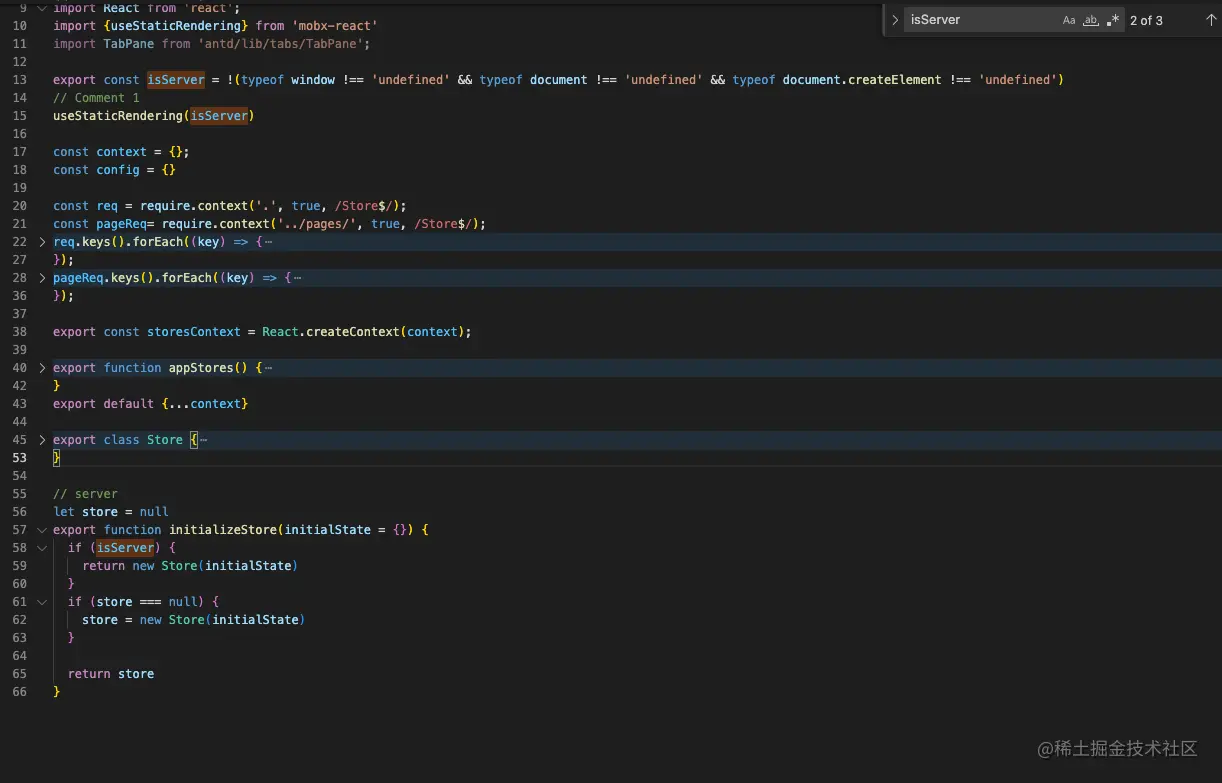Select line number 57 in gutter

point(20,530)
